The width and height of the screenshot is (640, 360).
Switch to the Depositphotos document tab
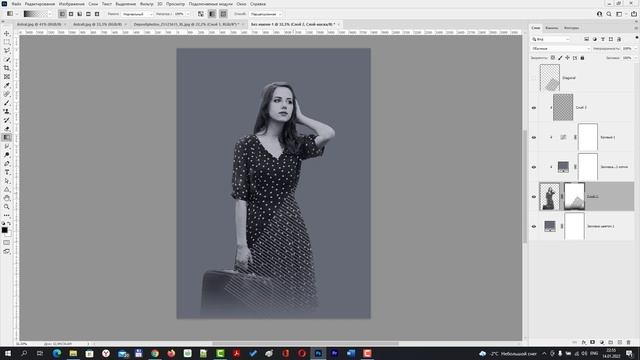pyautogui.click(x=186, y=24)
